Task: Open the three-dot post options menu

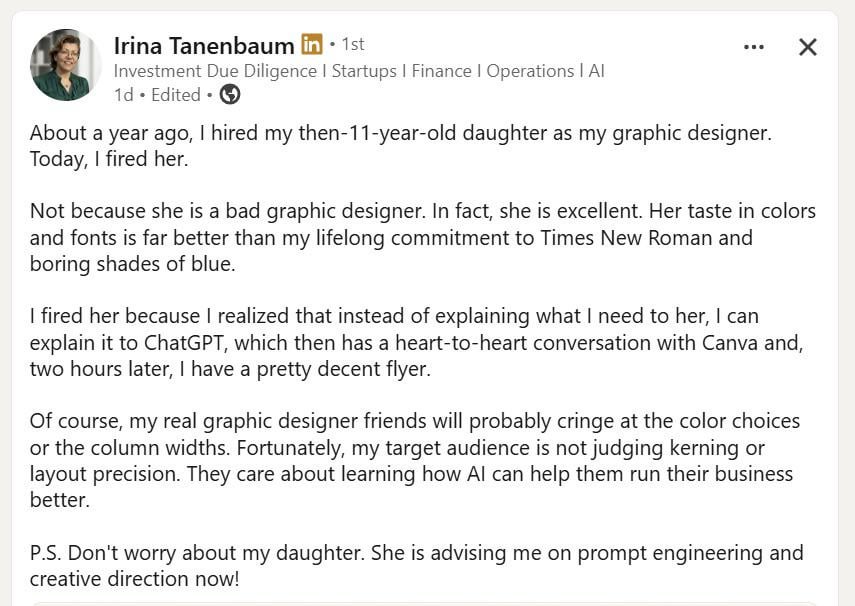Action: pyautogui.click(x=754, y=47)
